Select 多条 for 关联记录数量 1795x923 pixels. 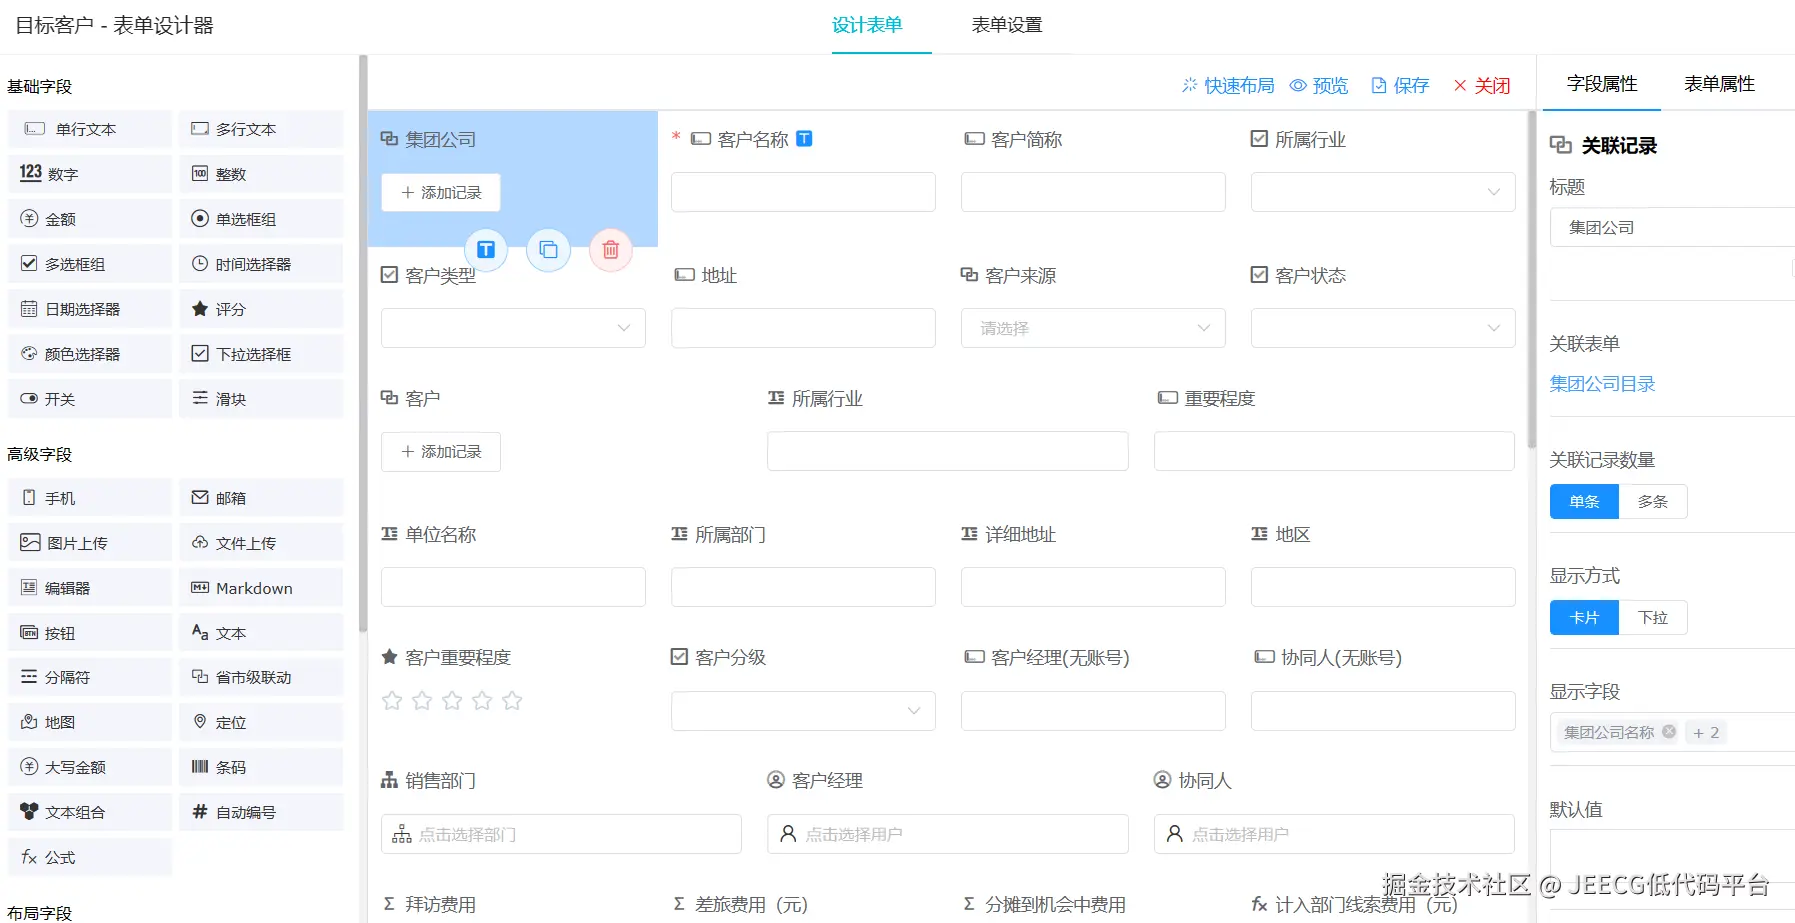pyautogui.click(x=1653, y=501)
